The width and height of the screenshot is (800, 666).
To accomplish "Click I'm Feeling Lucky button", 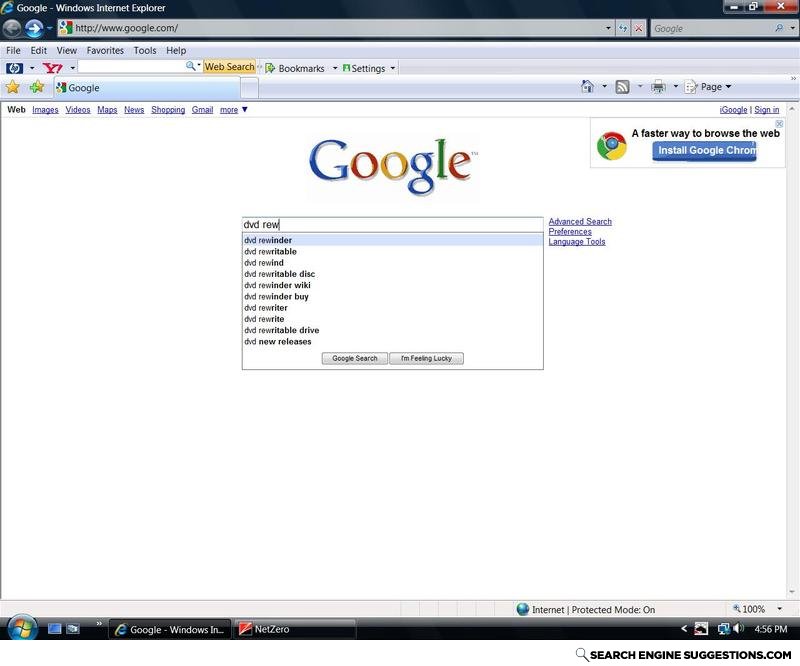I will (427, 358).
